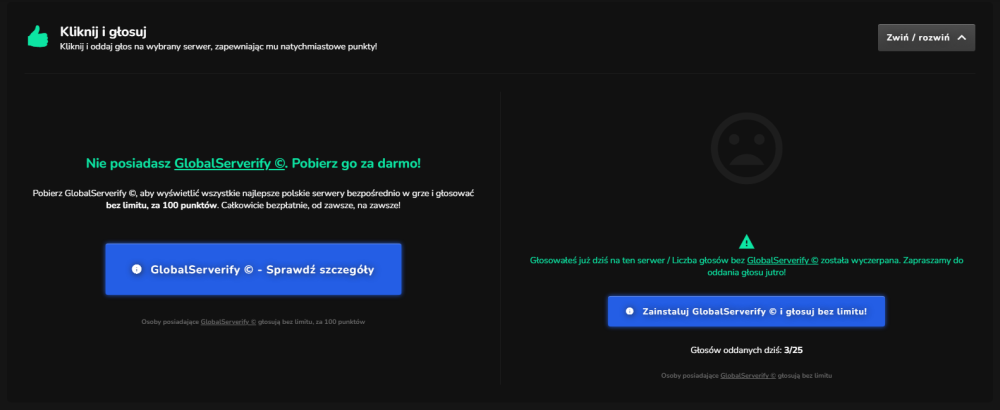
Task: Click the green thumbs-up icon
Action: tap(38, 36)
